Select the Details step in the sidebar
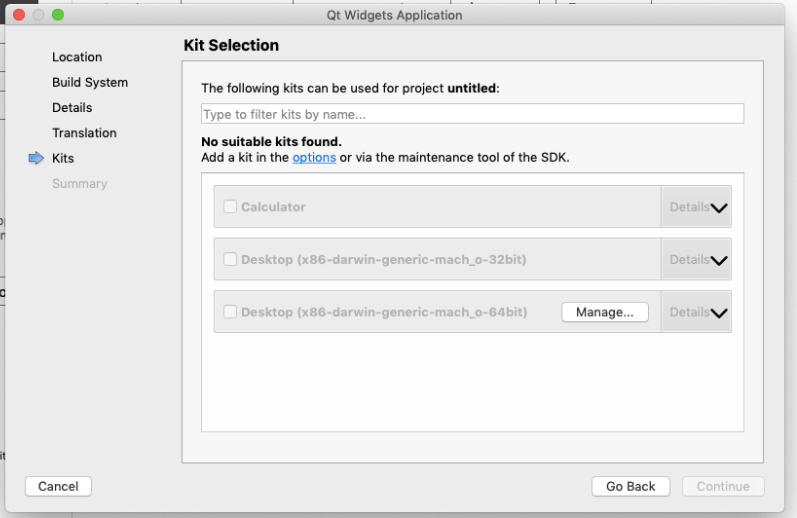The width and height of the screenshot is (797, 518). point(72,107)
